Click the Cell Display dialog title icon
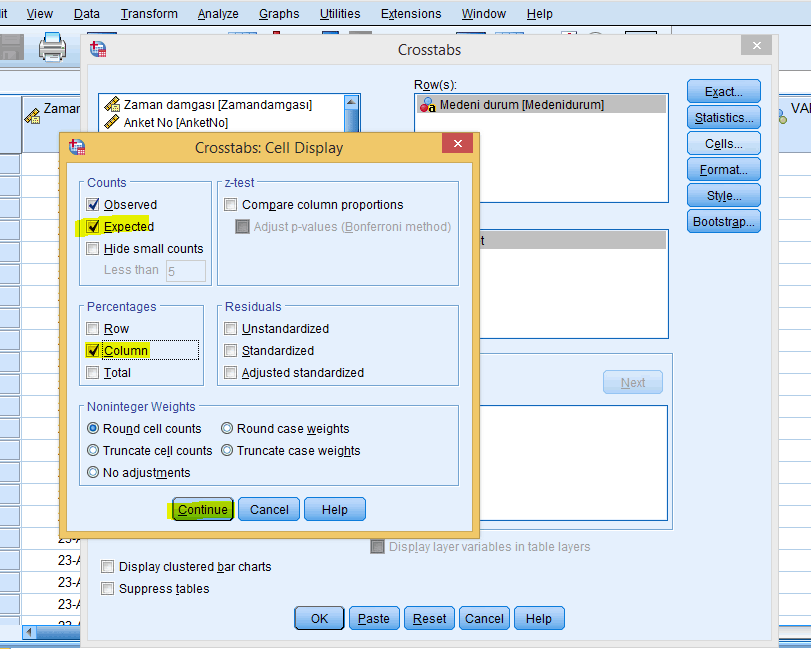The height and width of the screenshot is (649, 811). [x=77, y=147]
